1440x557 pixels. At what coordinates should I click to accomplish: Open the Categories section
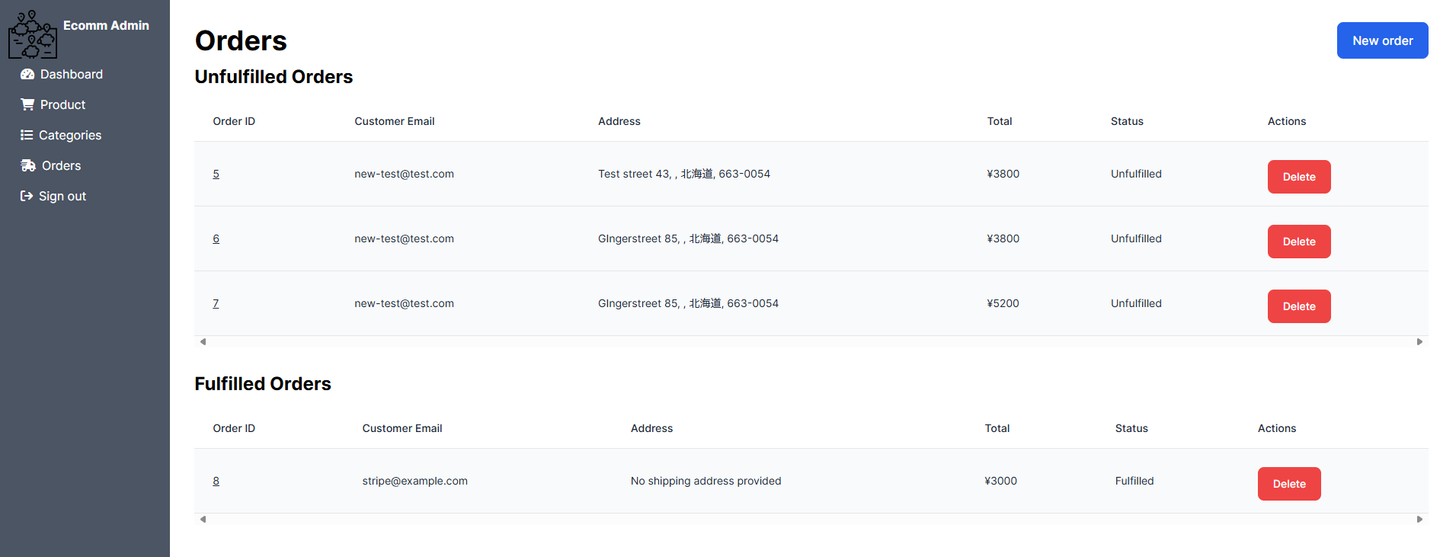pyautogui.click(x=70, y=135)
